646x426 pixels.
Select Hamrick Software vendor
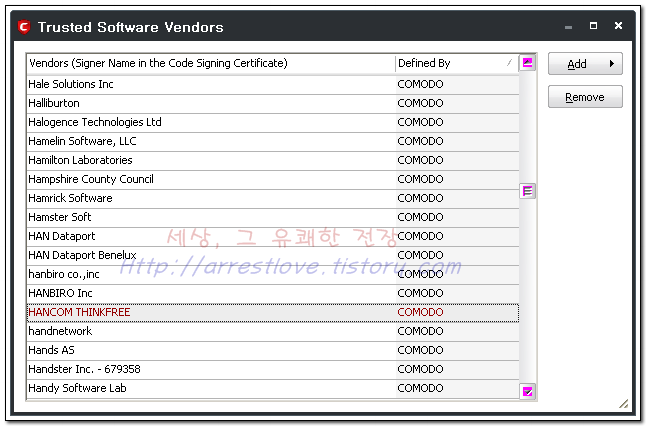pyautogui.click(x=273, y=198)
